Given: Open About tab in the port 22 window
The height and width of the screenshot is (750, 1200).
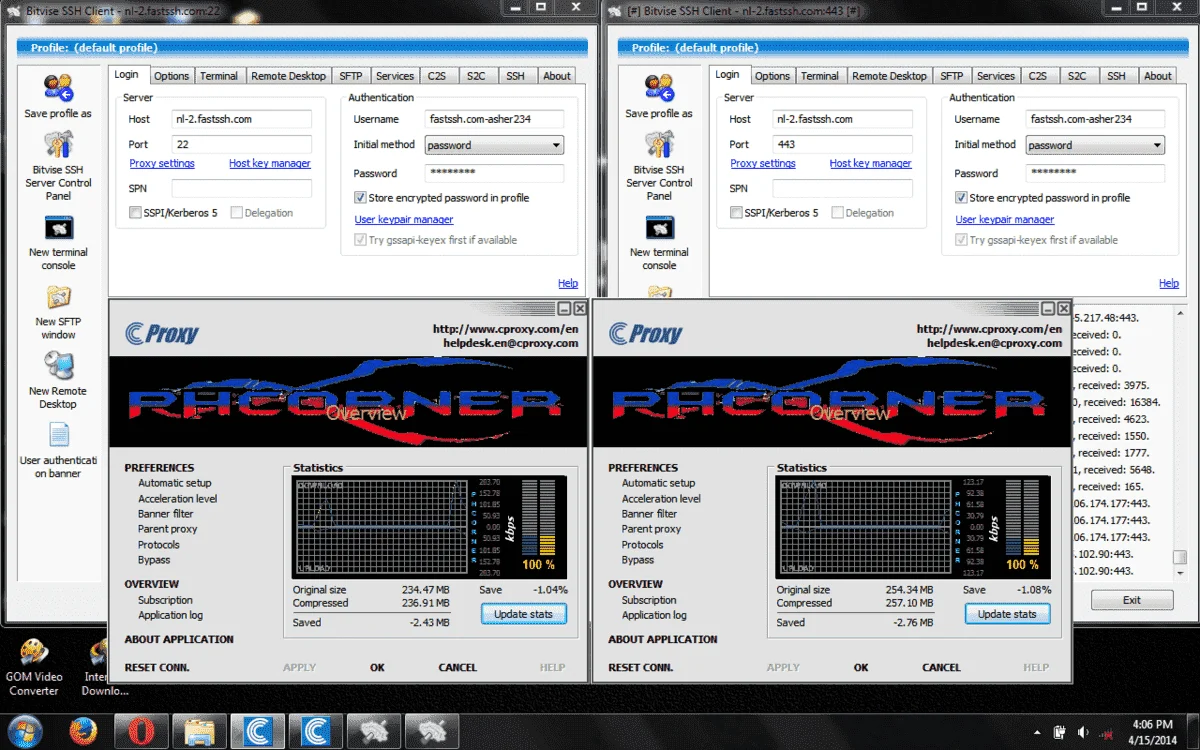Looking at the screenshot, I should tap(557, 76).
